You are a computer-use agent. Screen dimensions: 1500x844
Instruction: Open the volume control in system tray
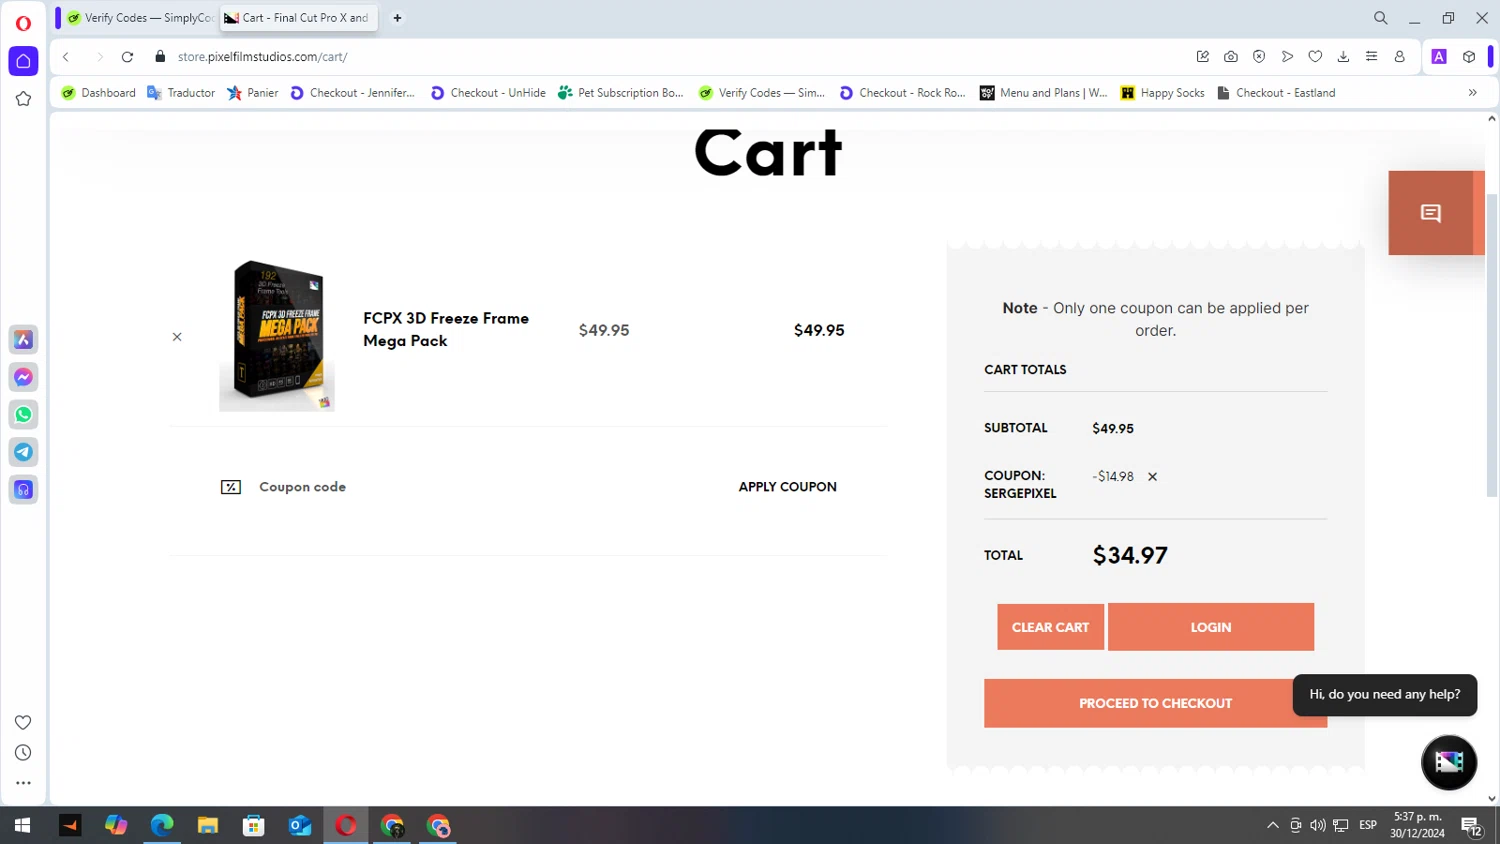(1318, 825)
